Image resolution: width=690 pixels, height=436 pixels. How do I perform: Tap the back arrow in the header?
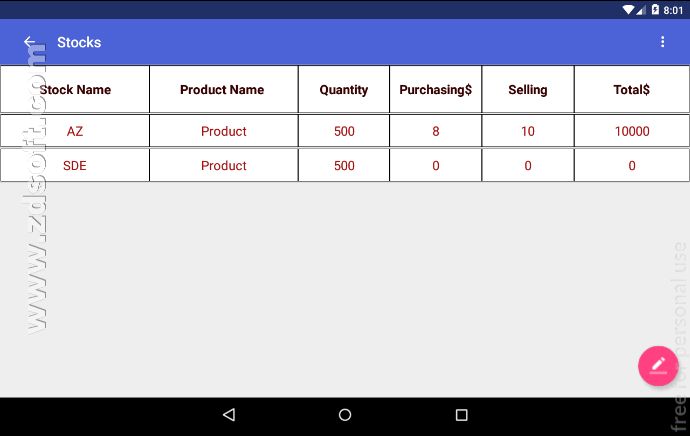pyautogui.click(x=30, y=42)
